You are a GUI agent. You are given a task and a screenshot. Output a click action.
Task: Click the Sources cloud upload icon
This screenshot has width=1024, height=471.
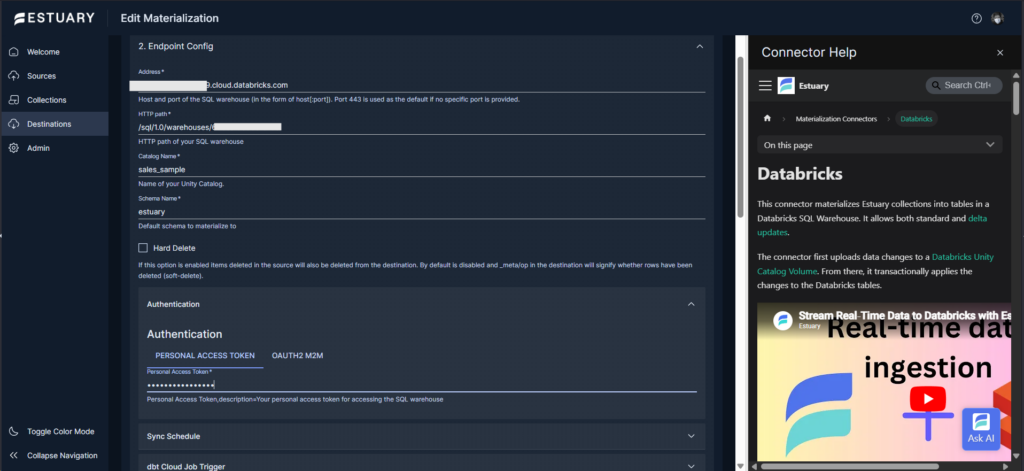[x=14, y=76]
